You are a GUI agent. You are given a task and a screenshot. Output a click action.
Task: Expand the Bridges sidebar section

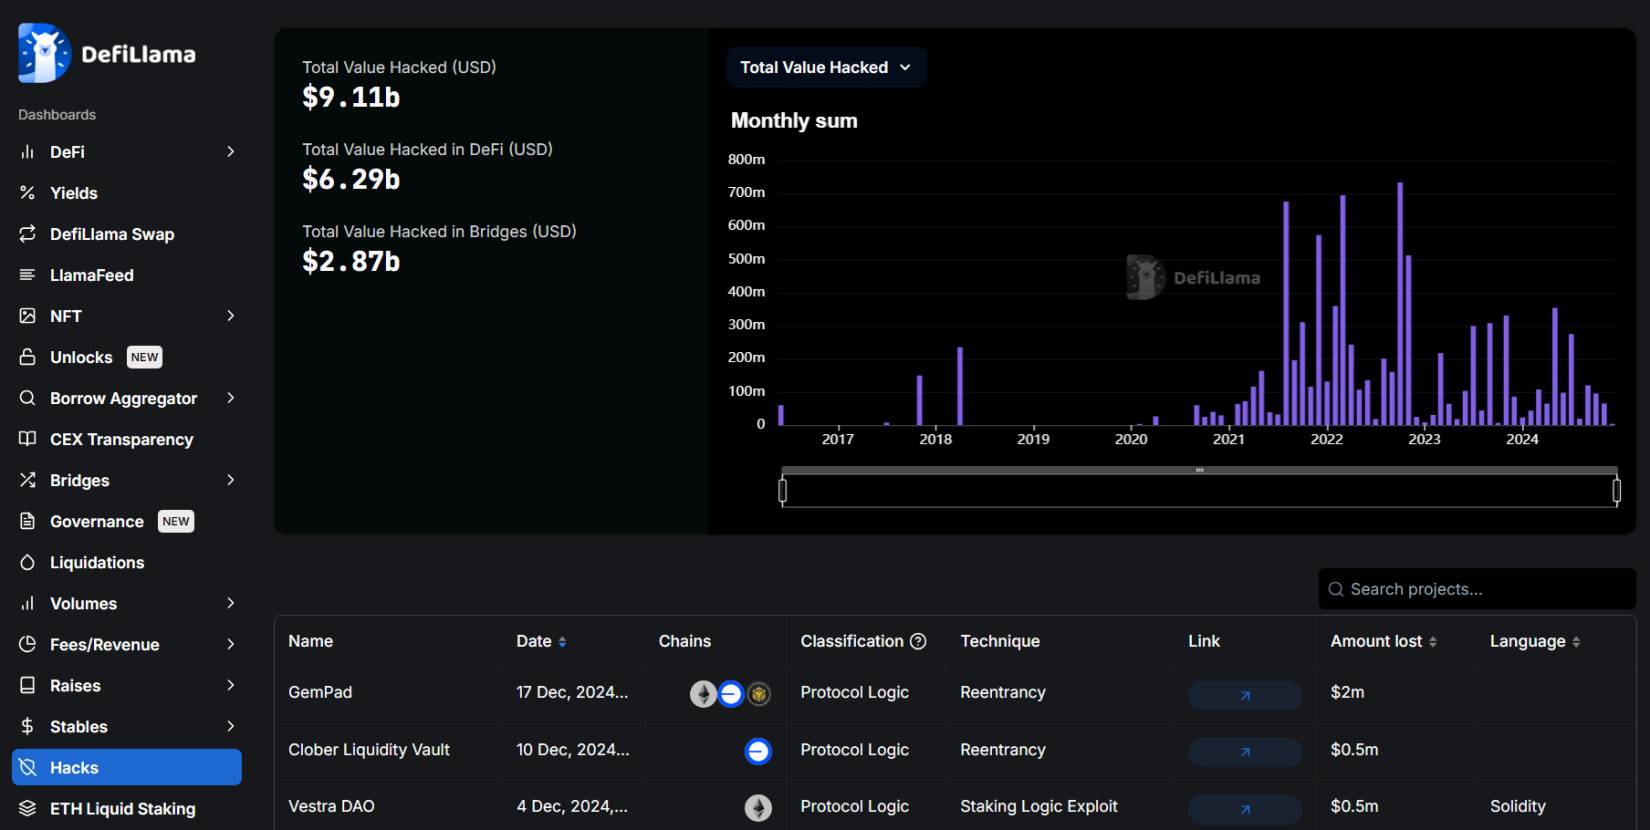[x=231, y=480]
